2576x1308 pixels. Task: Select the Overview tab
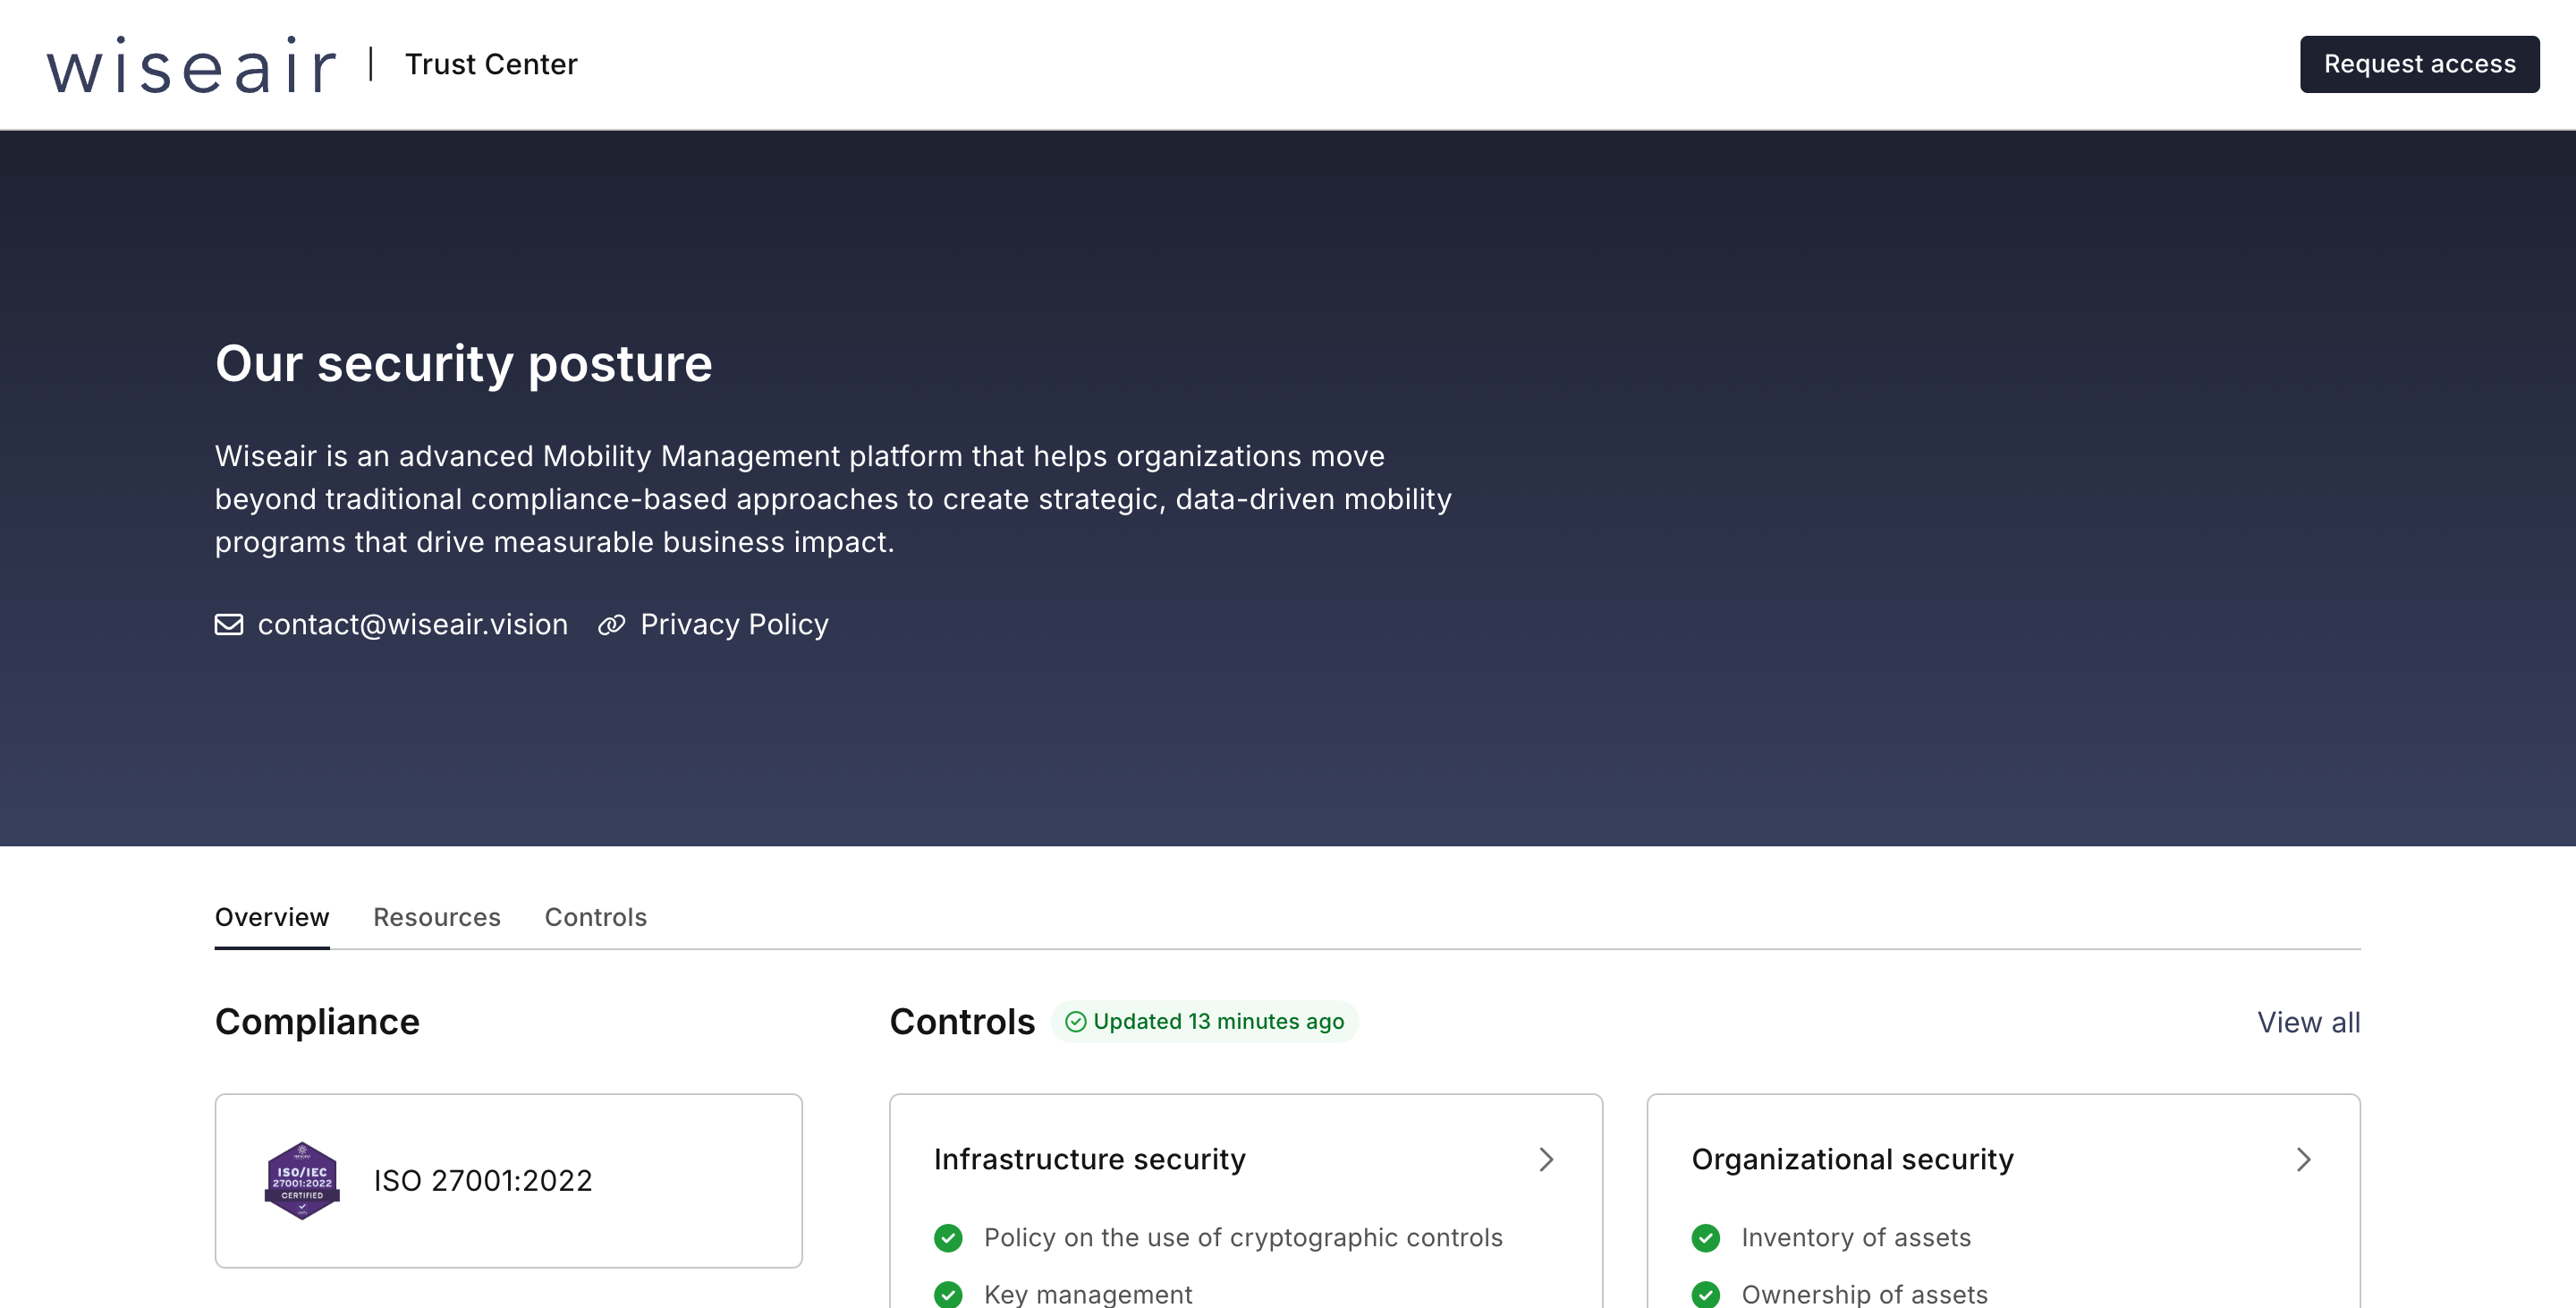click(272, 917)
